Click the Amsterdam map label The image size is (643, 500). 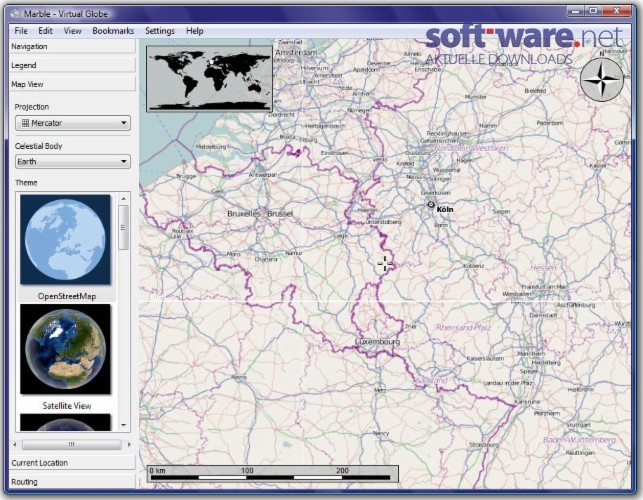coord(296,53)
